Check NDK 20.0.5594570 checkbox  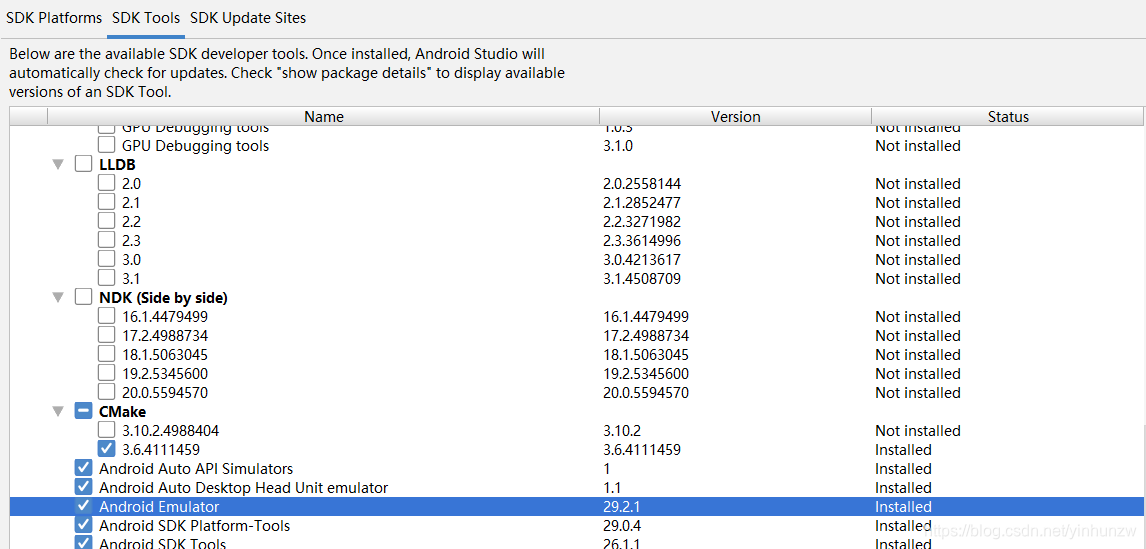(x=107, y=392)
